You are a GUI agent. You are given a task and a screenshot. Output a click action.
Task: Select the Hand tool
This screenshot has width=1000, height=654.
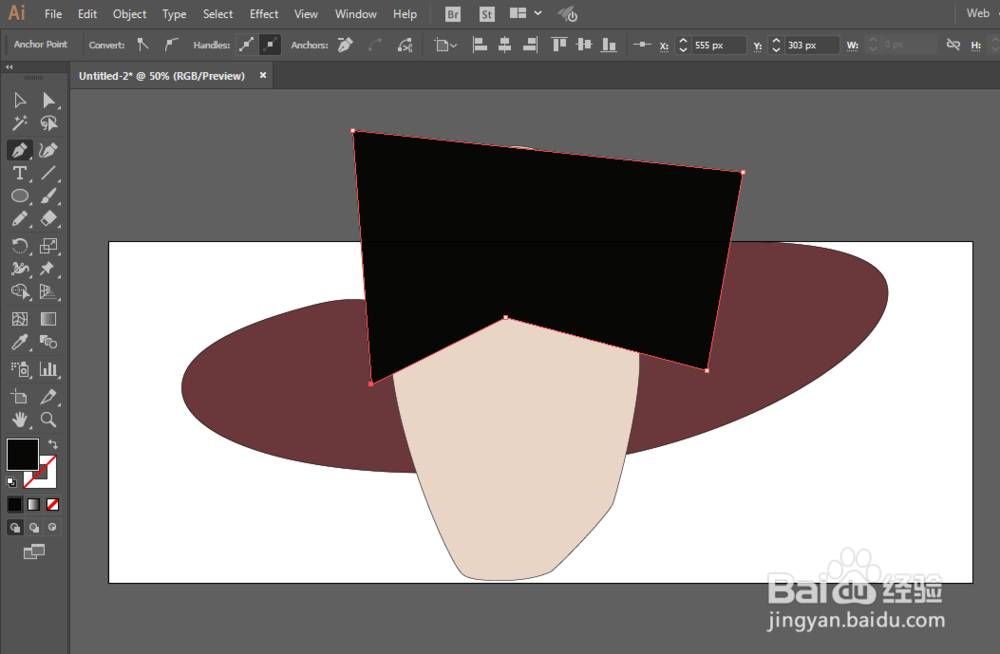click(19, 419)
